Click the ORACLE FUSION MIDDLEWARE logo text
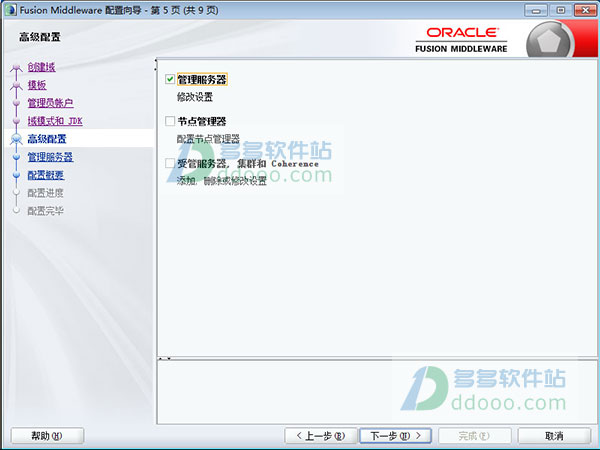 coord(461,40)
